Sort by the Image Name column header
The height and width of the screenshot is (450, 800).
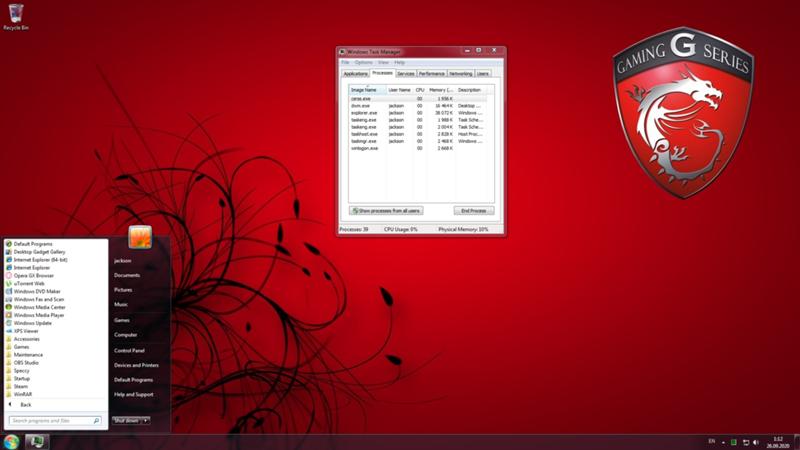point(367,90)
